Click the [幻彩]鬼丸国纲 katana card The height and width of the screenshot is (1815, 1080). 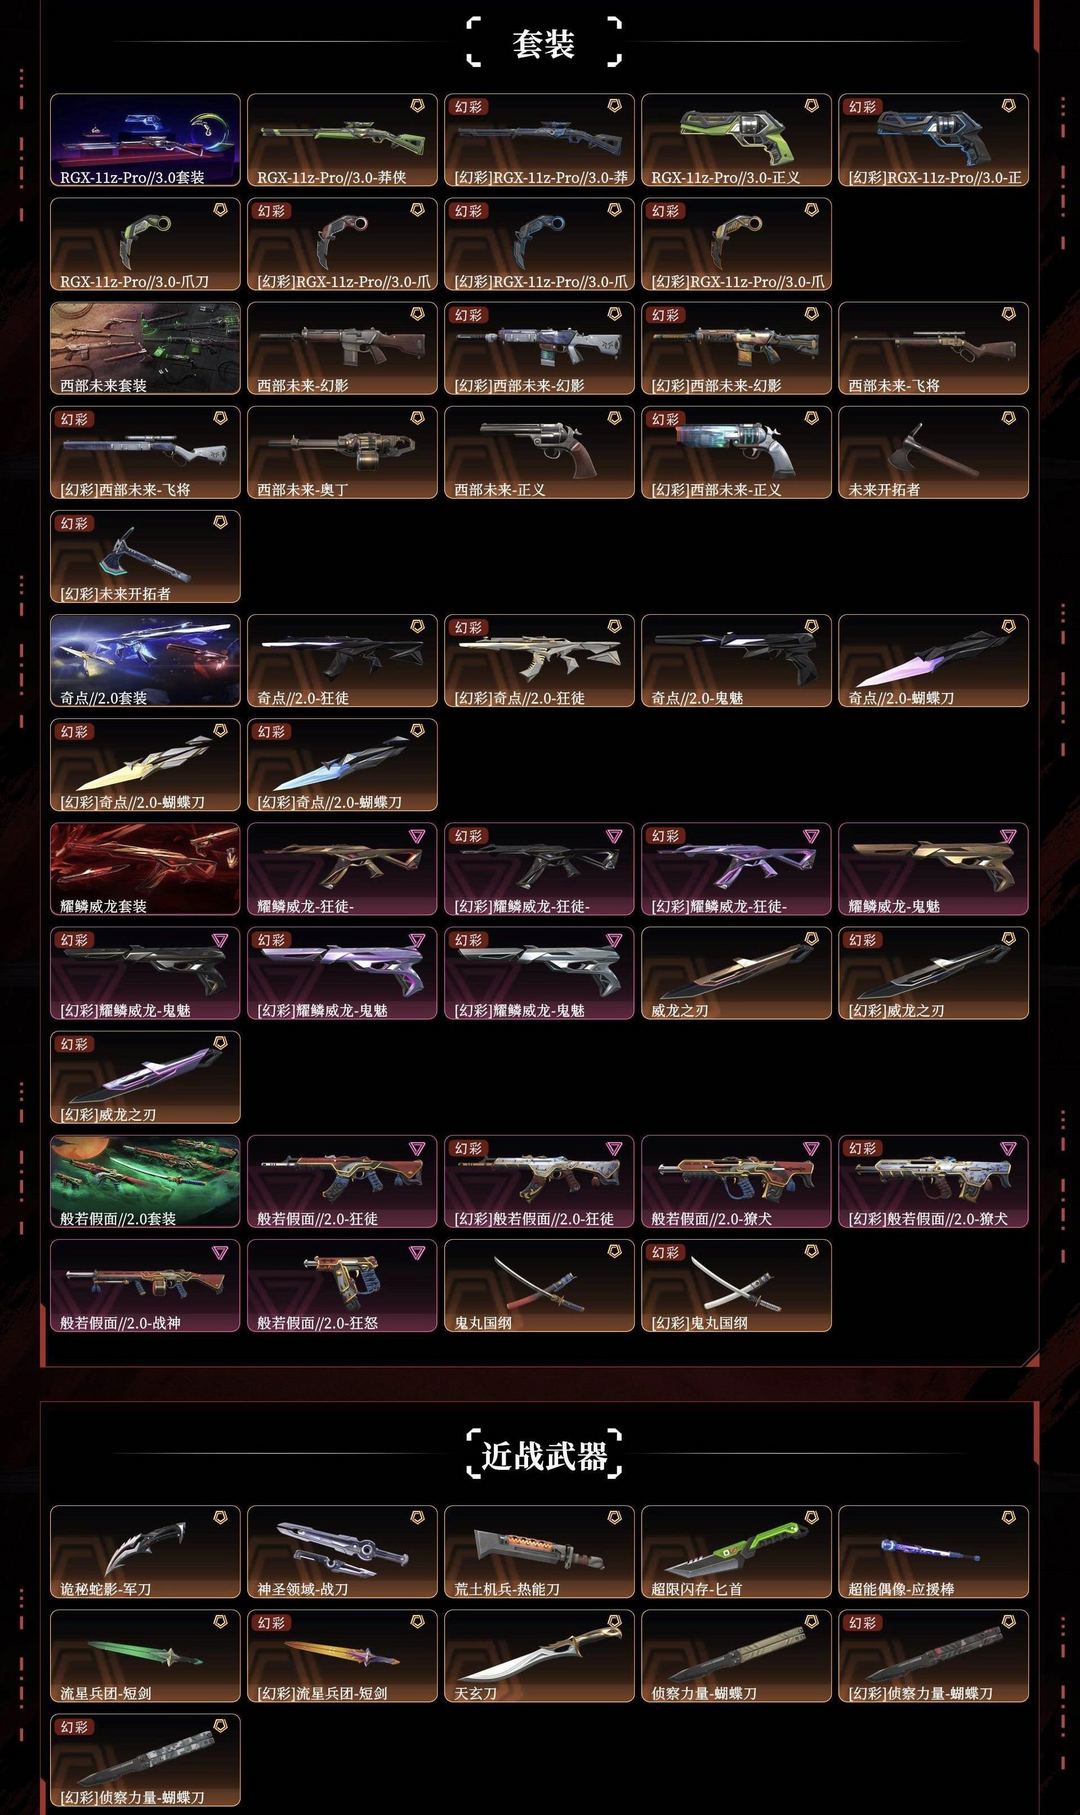pos(736,1286)
